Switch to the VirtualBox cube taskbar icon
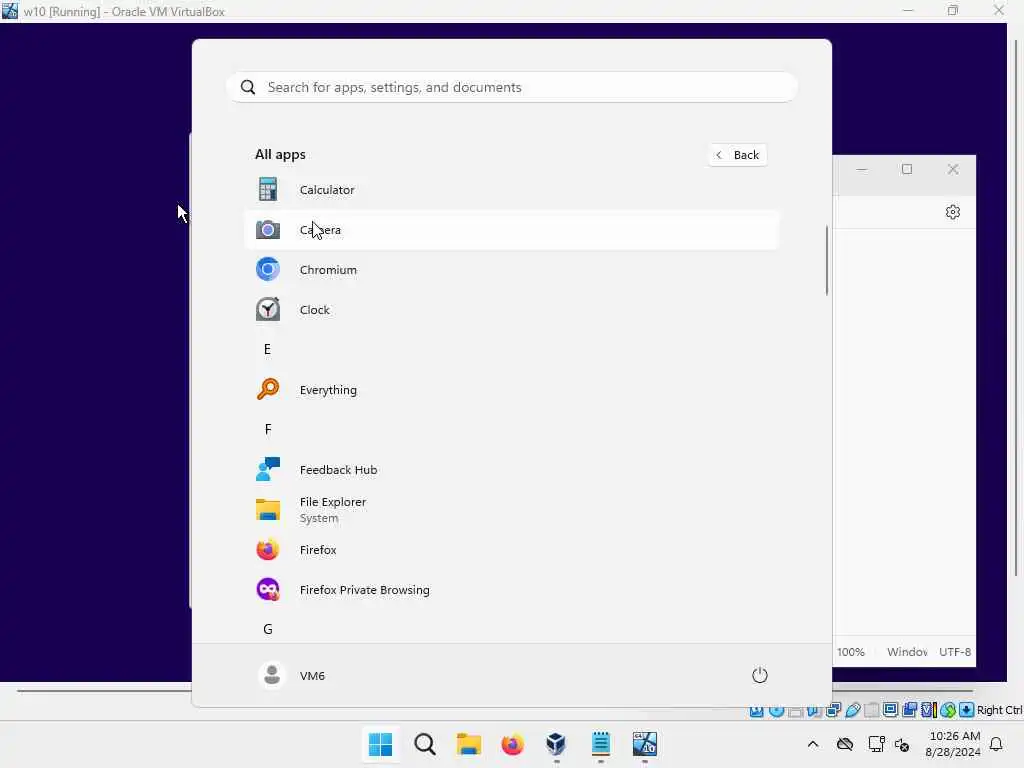The width and height of the screenshot is (1024, 768). click(556, 744)
